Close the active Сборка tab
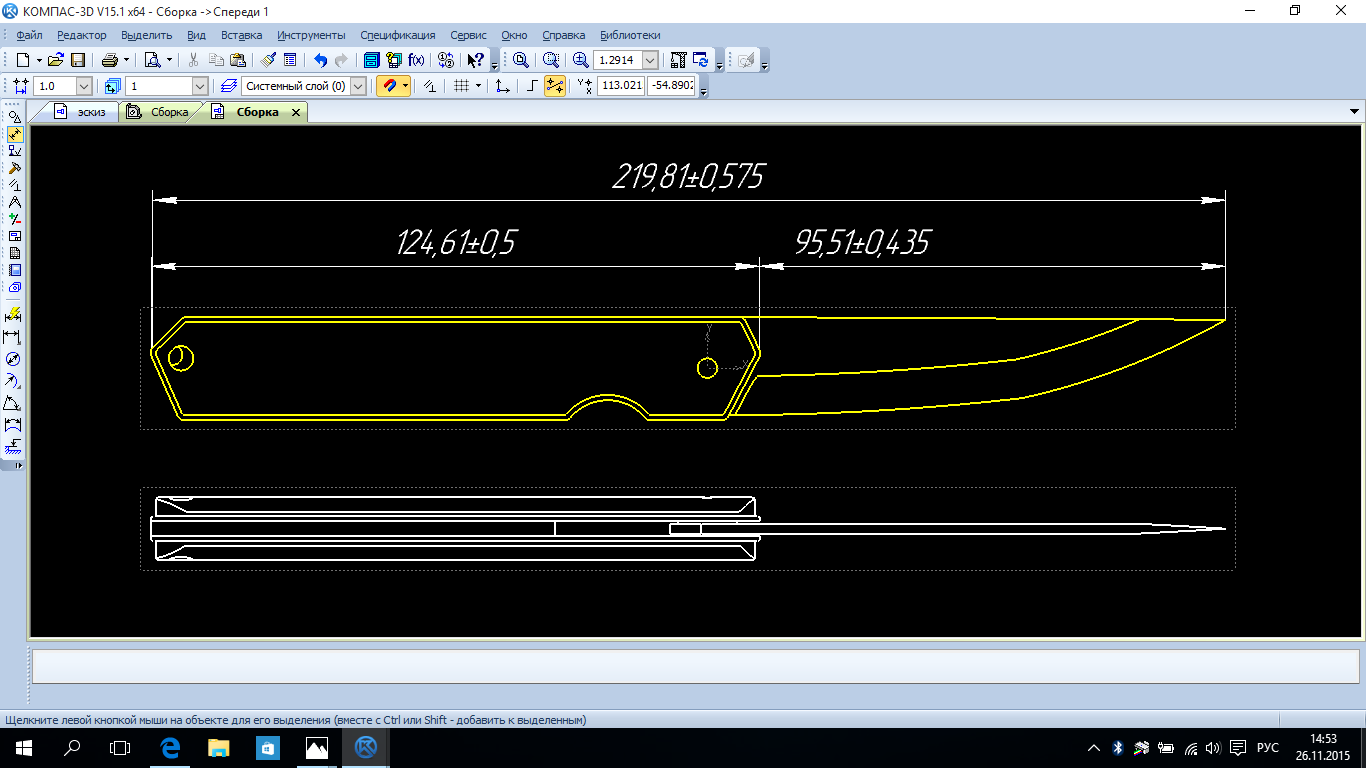 coord(296,113)
